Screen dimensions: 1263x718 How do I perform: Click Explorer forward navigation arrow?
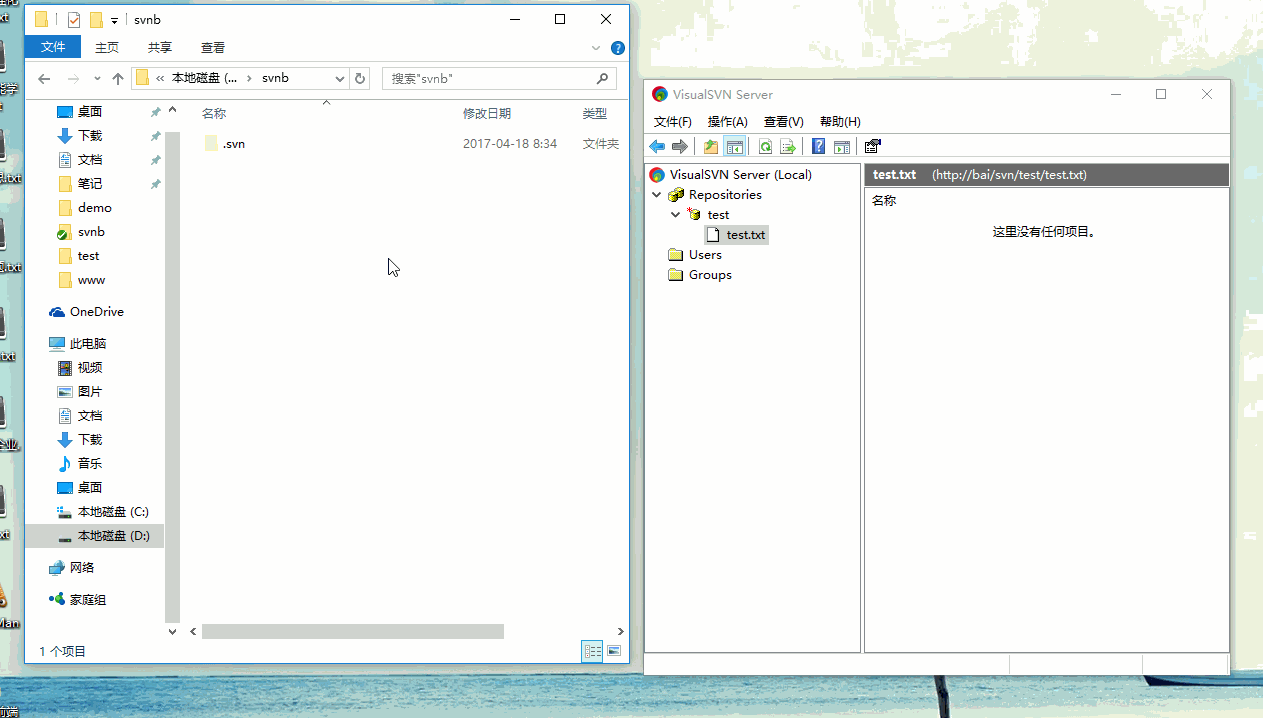coord(73,78)
